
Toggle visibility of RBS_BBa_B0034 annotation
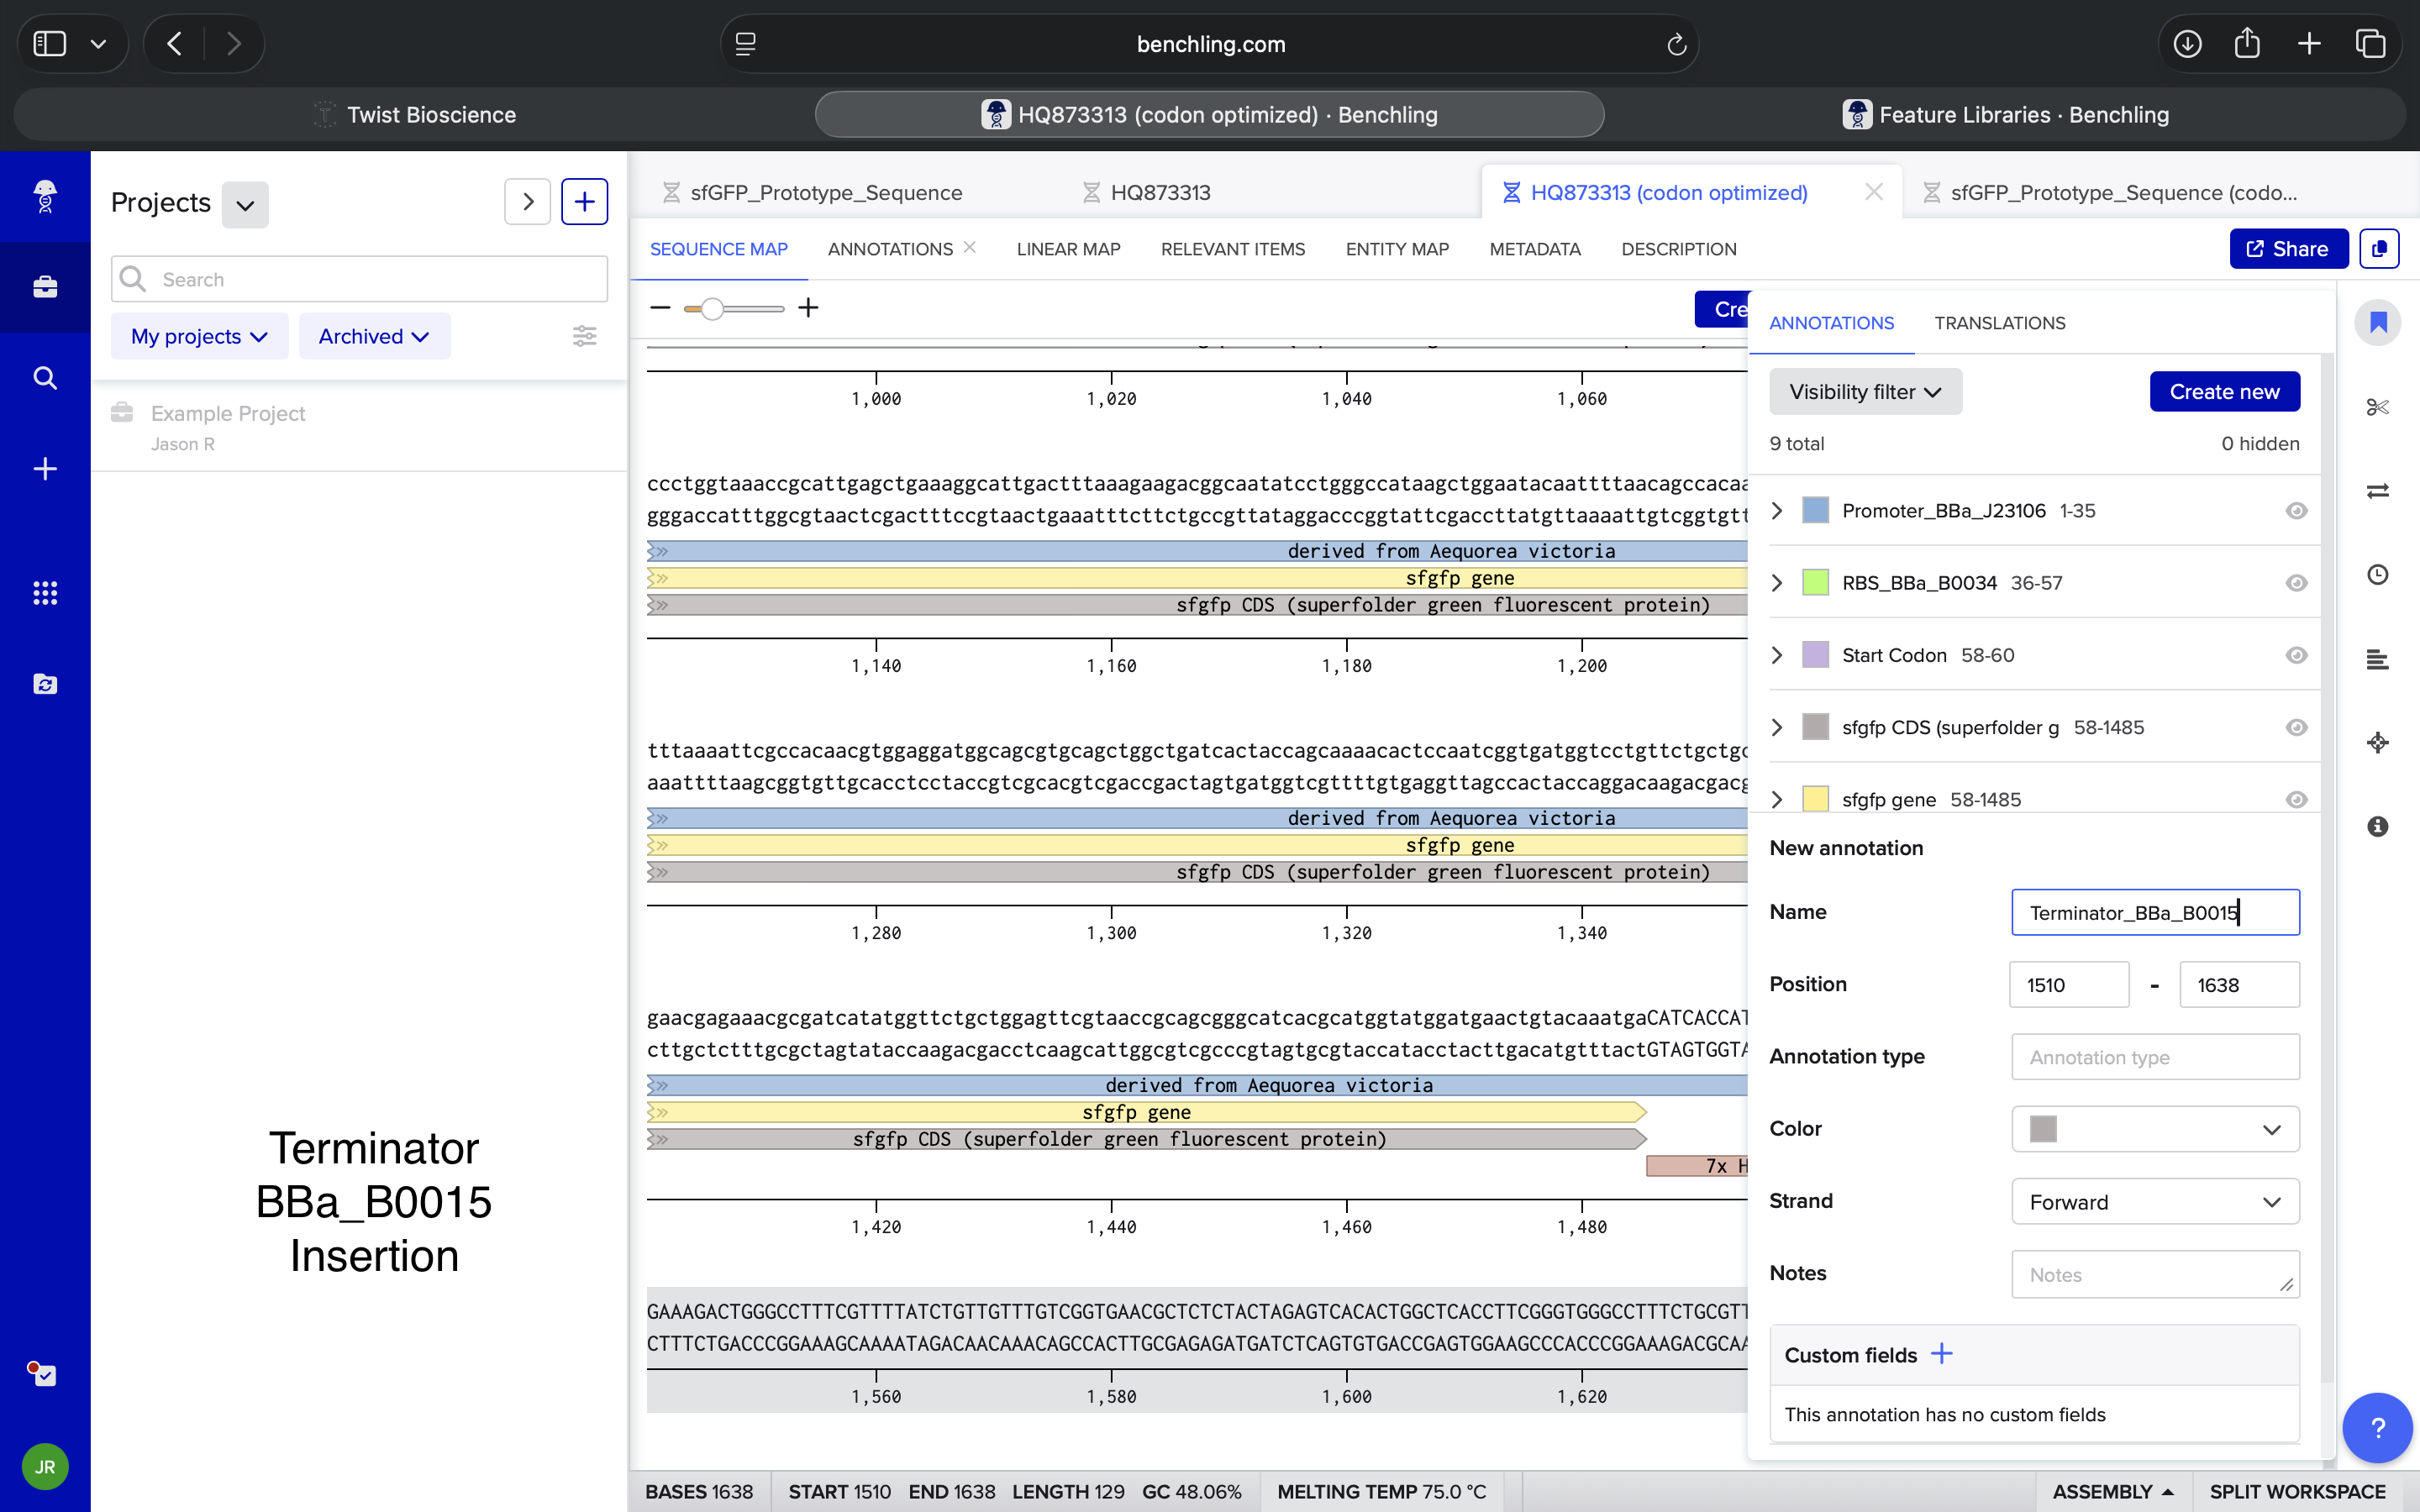[2296, 583]
